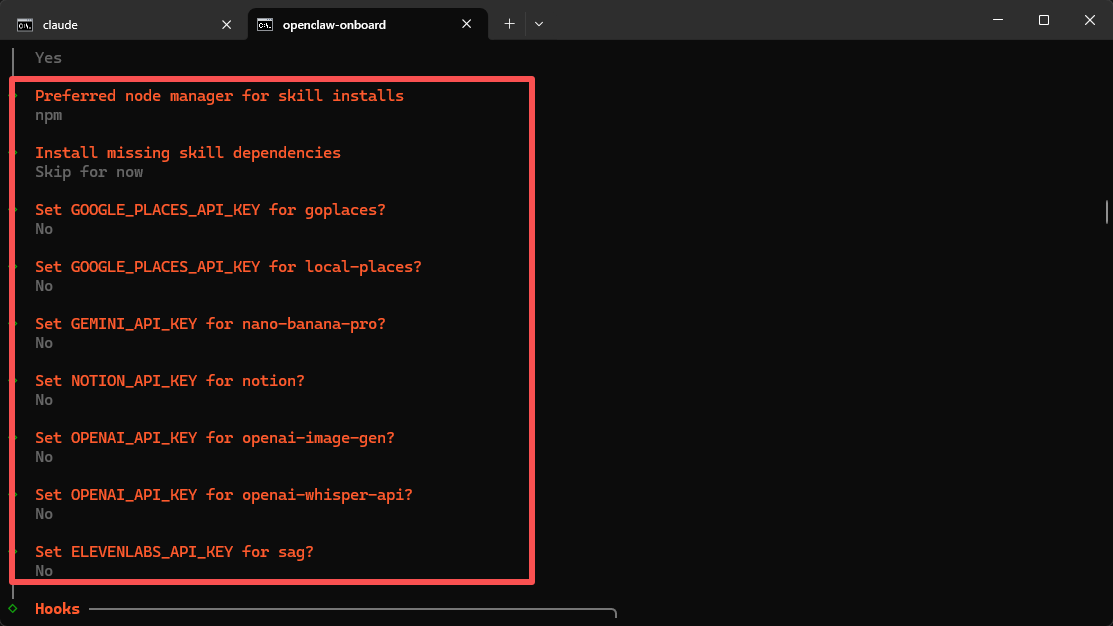The image size is (1113, 626).
Task: Minimize the terminal window
Action: click(x=996, y=20)
